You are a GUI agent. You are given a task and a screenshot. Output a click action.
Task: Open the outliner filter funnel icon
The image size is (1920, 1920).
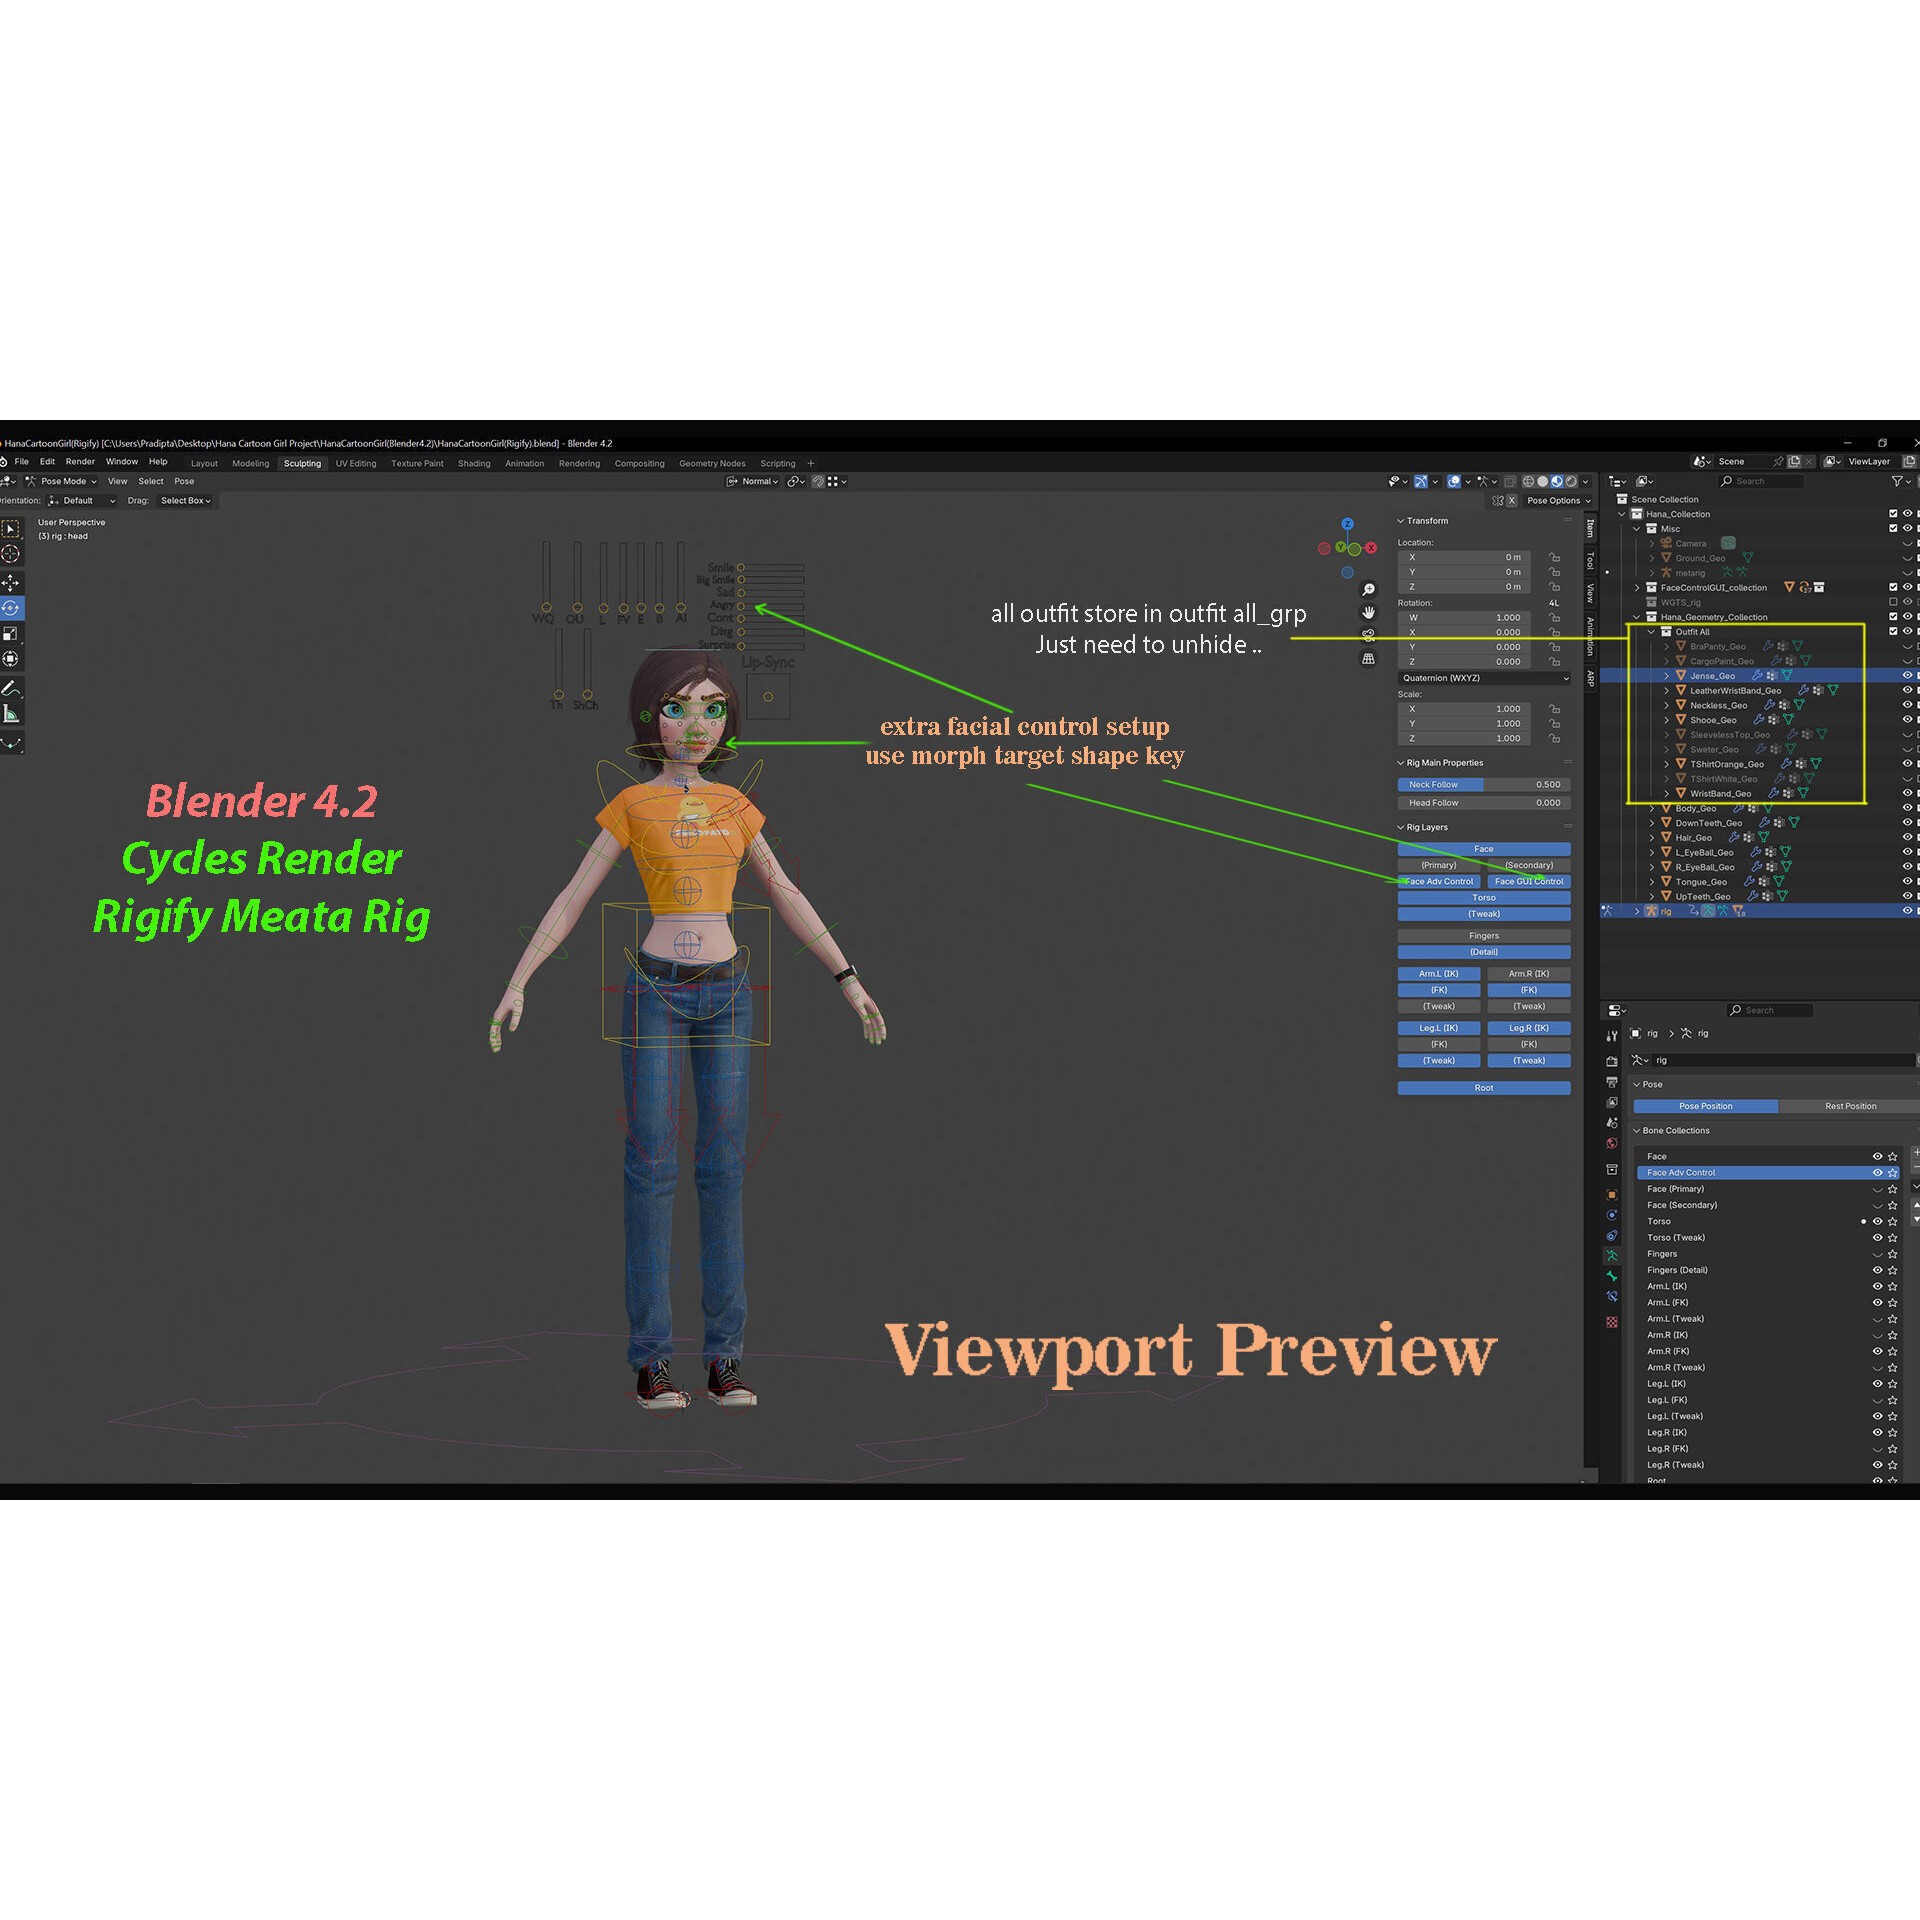[x=1898, y=481]
